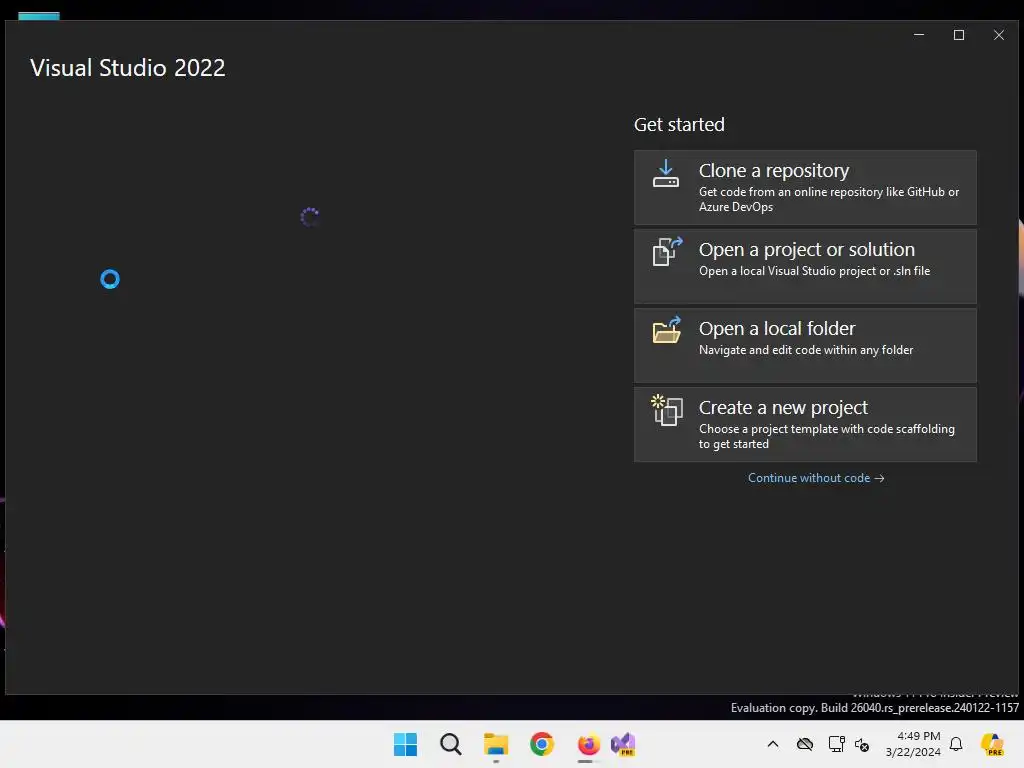Start Create a new project
1024x768 pixels.
805,424
